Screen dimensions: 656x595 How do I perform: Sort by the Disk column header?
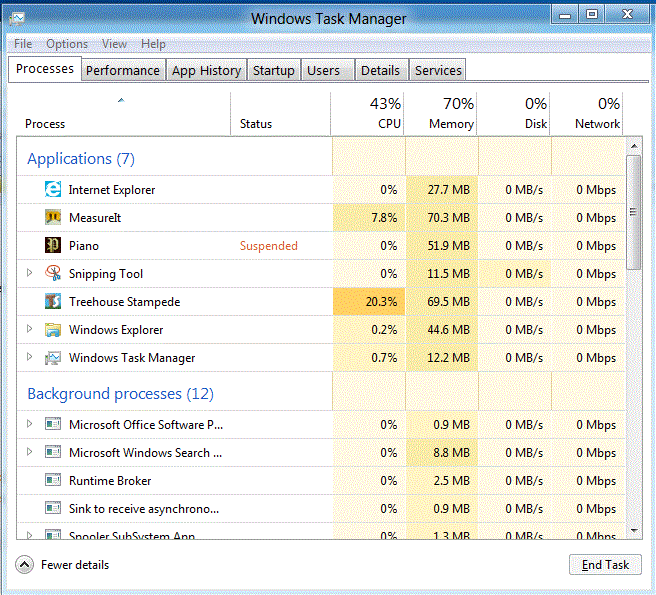click(513, 114)
